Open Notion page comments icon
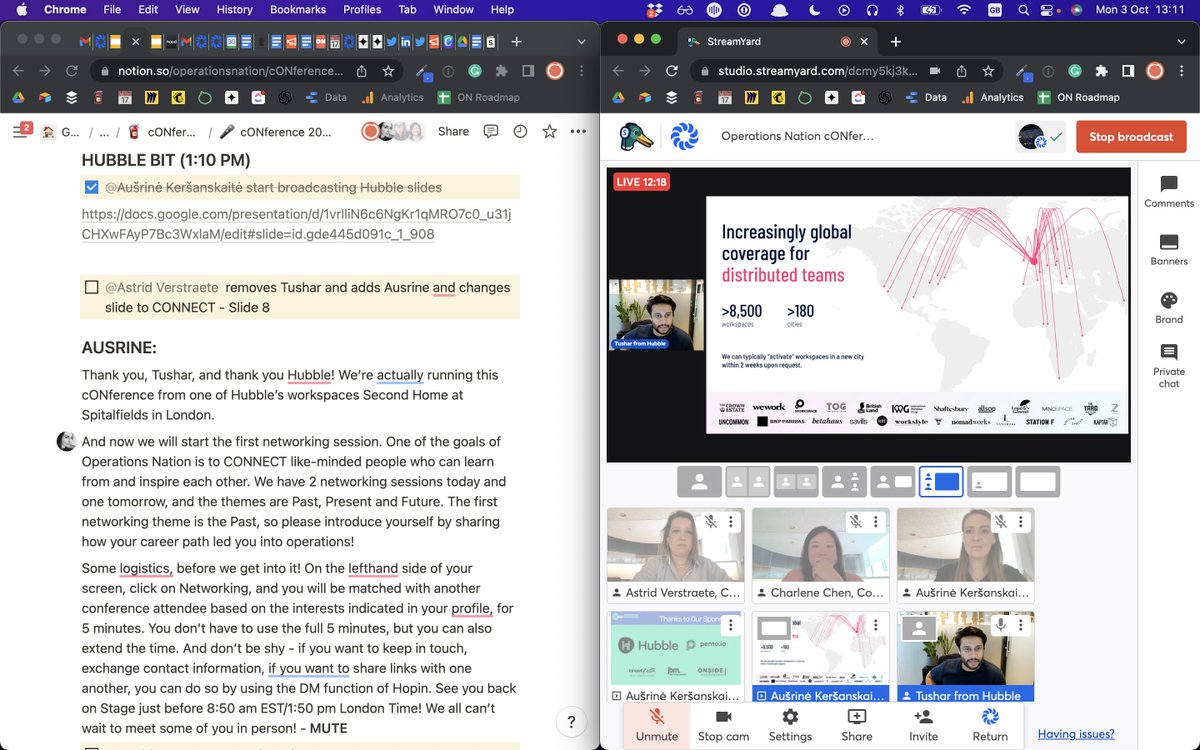This screenshot has width=1200, height=750. click(x=491, y=131)
